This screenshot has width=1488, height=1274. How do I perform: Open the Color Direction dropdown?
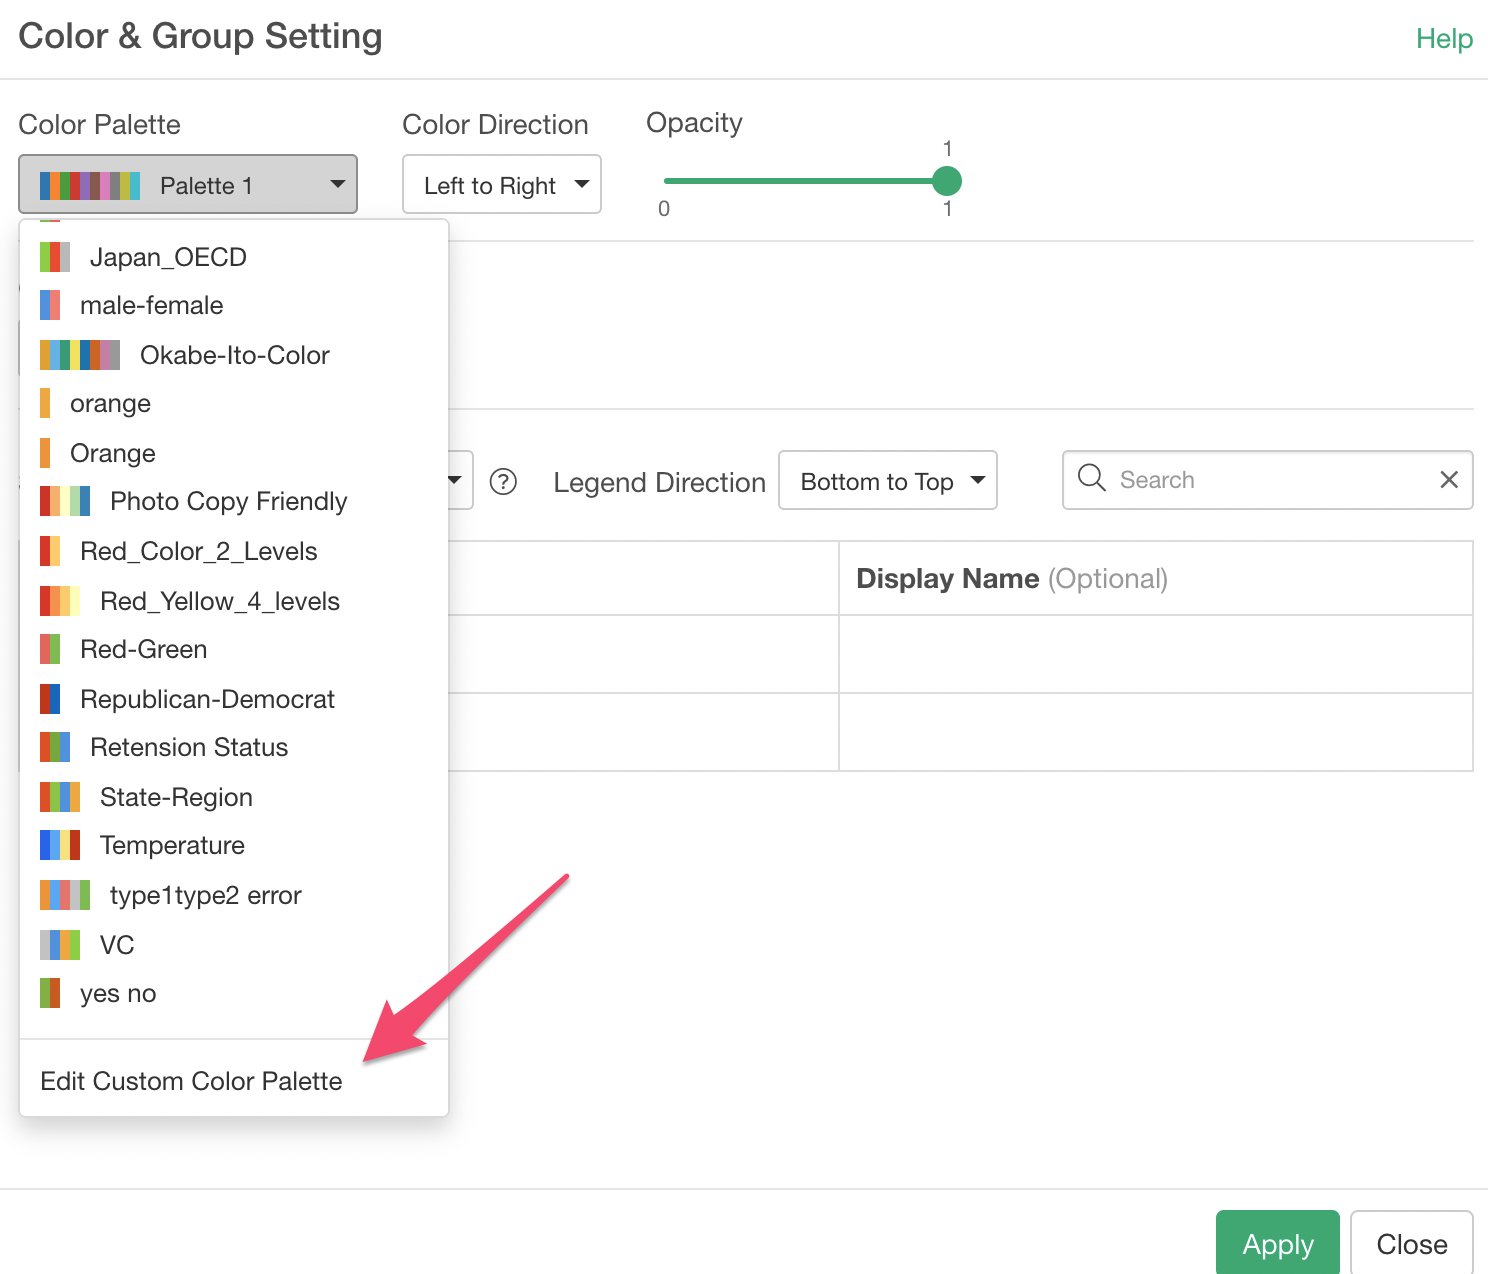click(502, 184)
